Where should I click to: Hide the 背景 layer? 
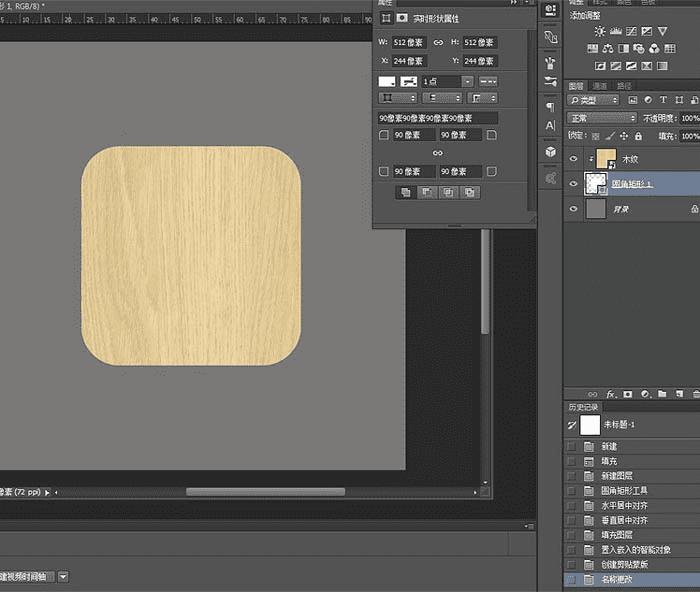573,209
